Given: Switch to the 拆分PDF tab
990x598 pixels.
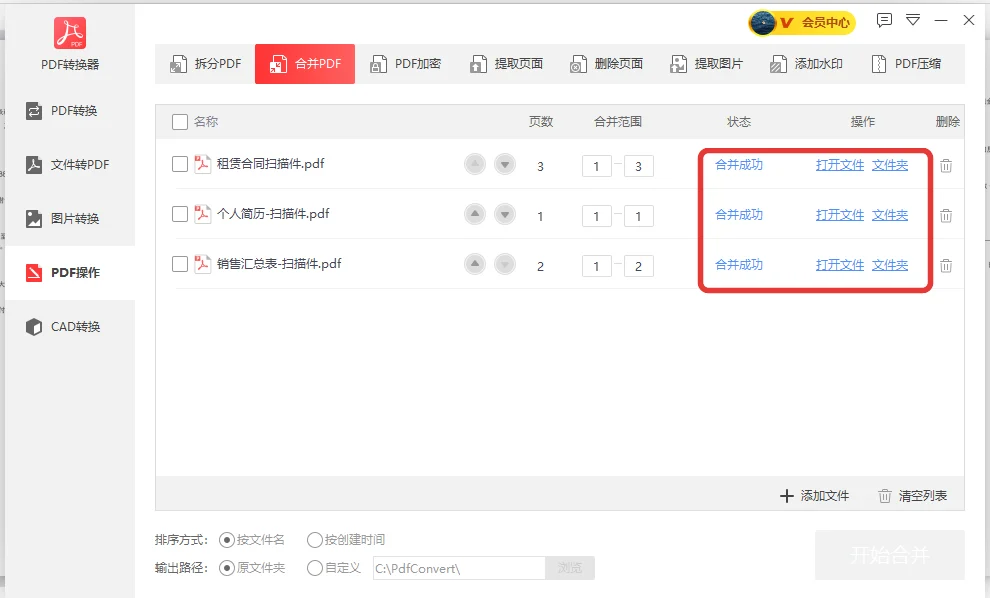Looking at the screenshot, I should (205, 64).
